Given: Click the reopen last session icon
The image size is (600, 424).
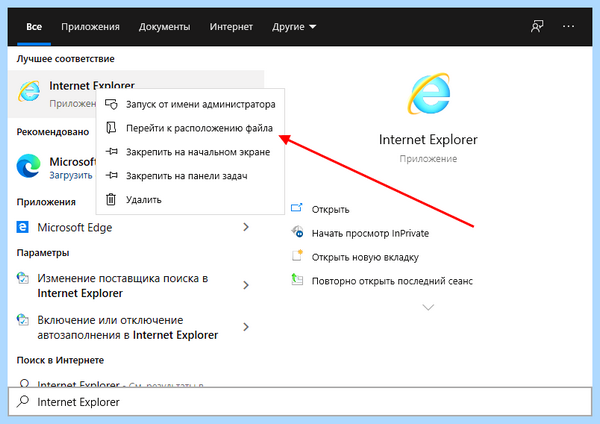Looking at the screenshot, I should pos(297,280).
